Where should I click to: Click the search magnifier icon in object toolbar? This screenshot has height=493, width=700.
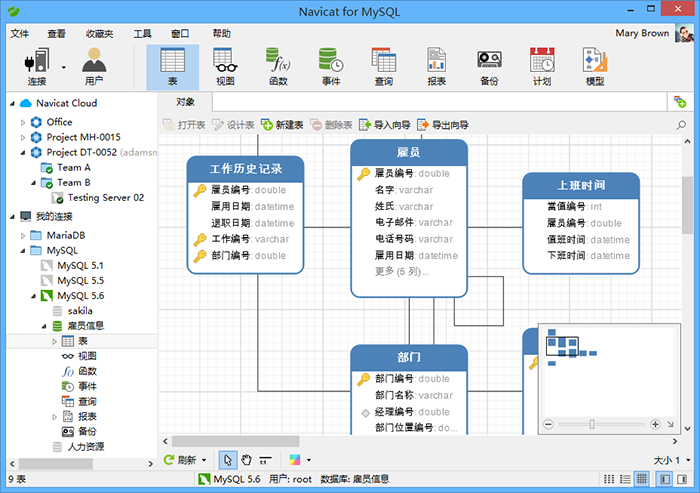[x=681, y=125]
